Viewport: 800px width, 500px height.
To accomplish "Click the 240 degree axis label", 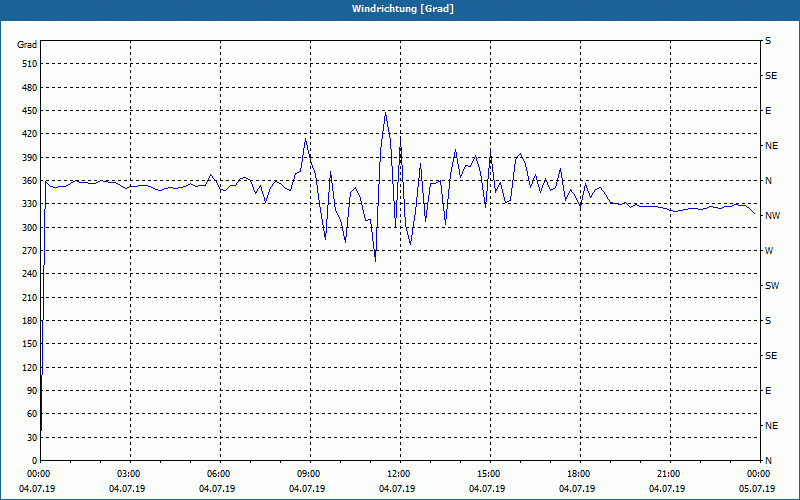I will click(x=30, y=274).
